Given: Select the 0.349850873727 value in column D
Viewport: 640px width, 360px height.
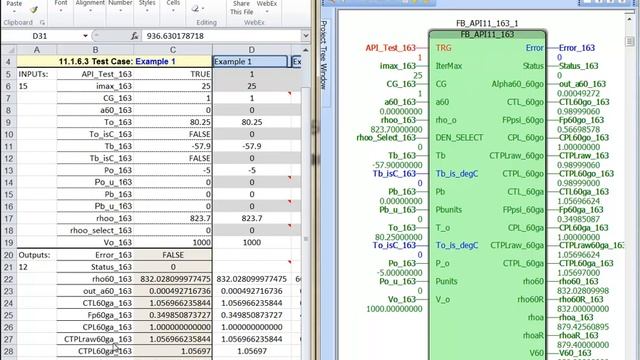Looking at the screenshot, I should pos(251,315).
